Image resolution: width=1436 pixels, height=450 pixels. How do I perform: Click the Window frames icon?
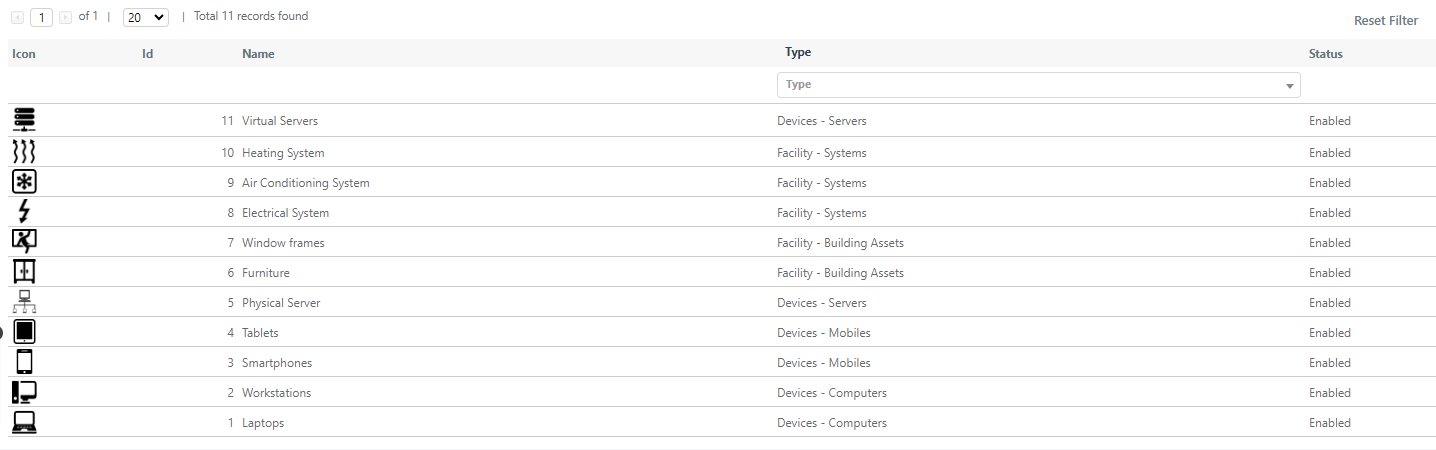pos(24,242)
